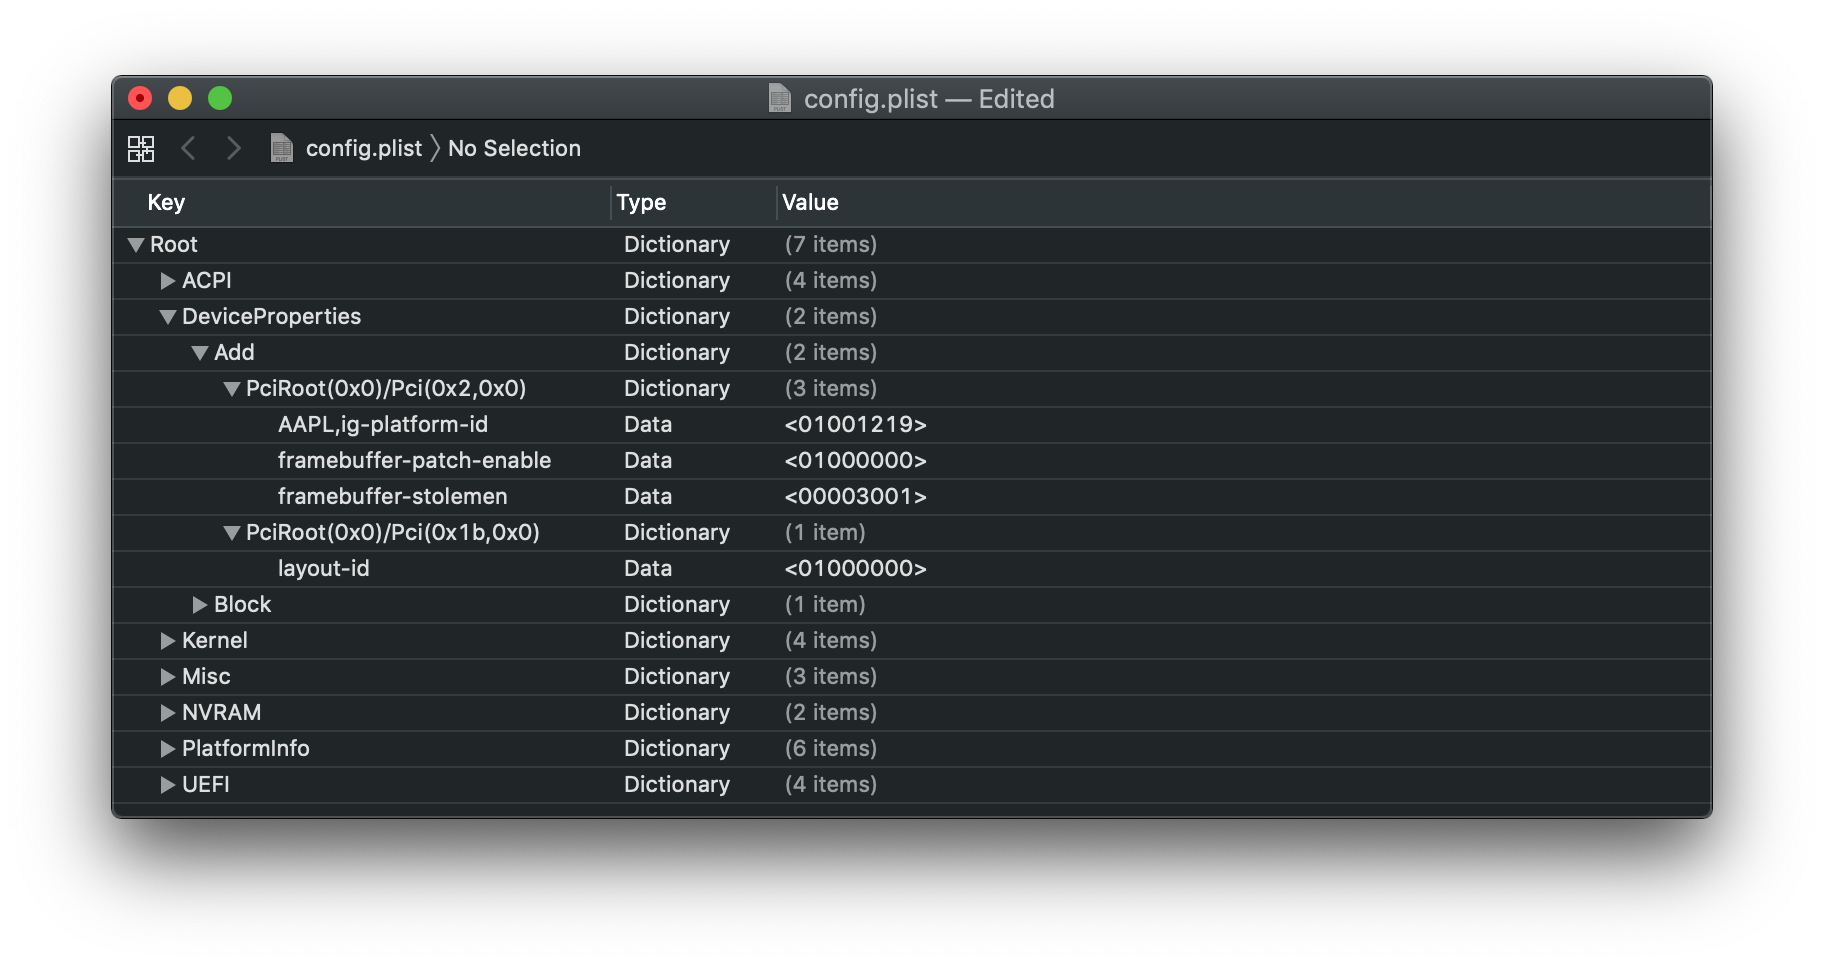The height and width of the screenshot is (966, 1824).
Task: Select the layout-id data value
Action: (x=856, y=569)
